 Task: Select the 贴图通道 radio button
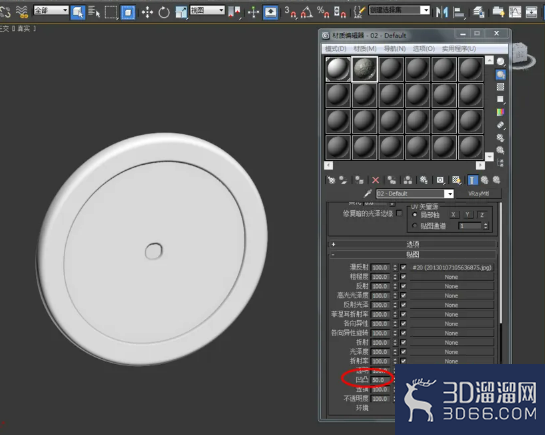tap(414, 226)
